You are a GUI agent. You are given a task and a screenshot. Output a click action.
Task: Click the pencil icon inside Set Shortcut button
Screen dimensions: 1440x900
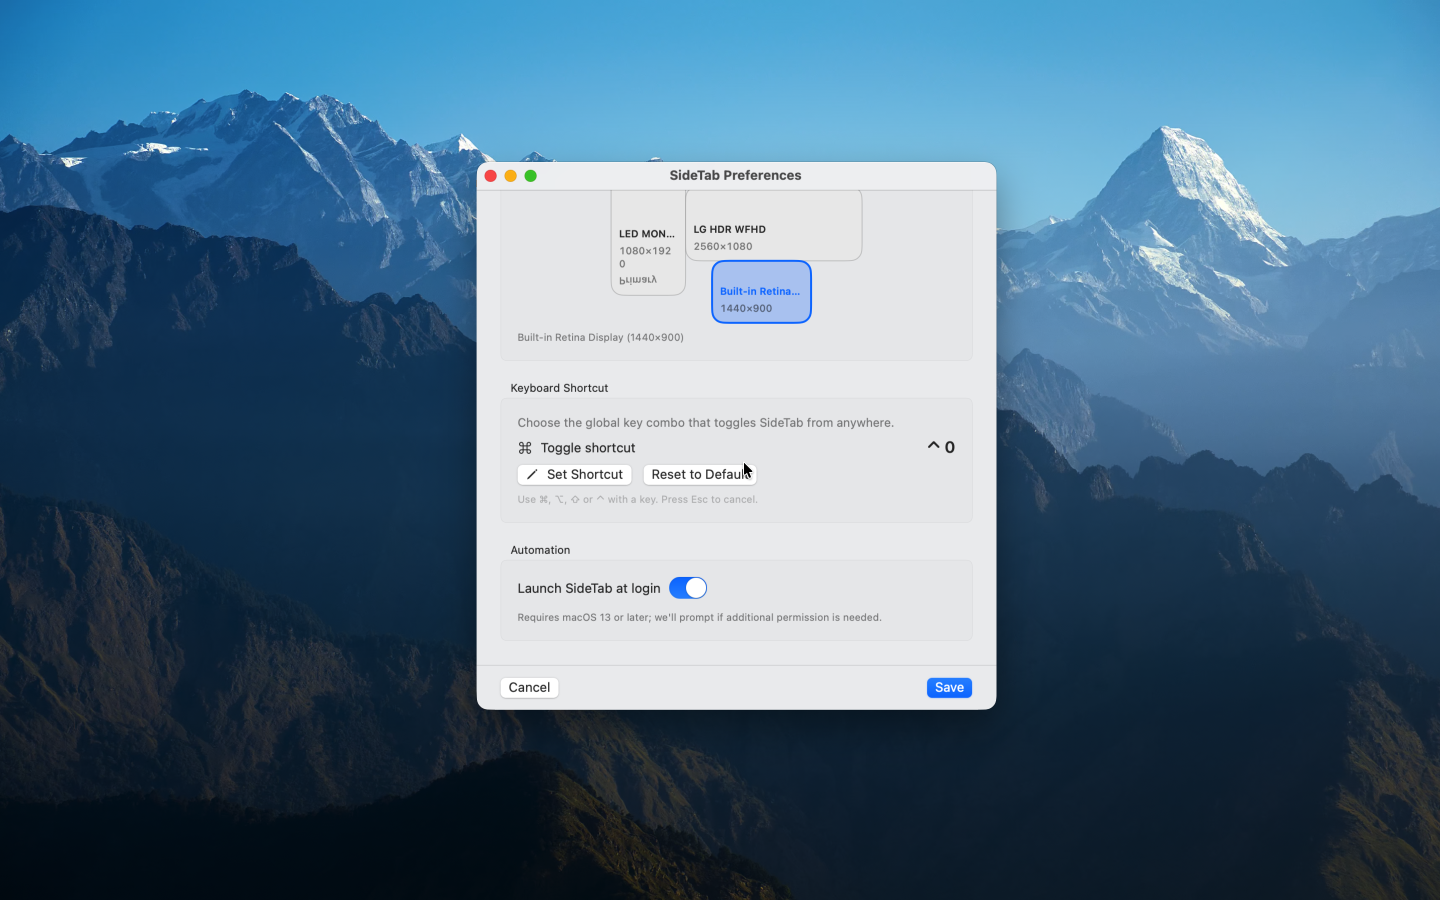point(533,474)
